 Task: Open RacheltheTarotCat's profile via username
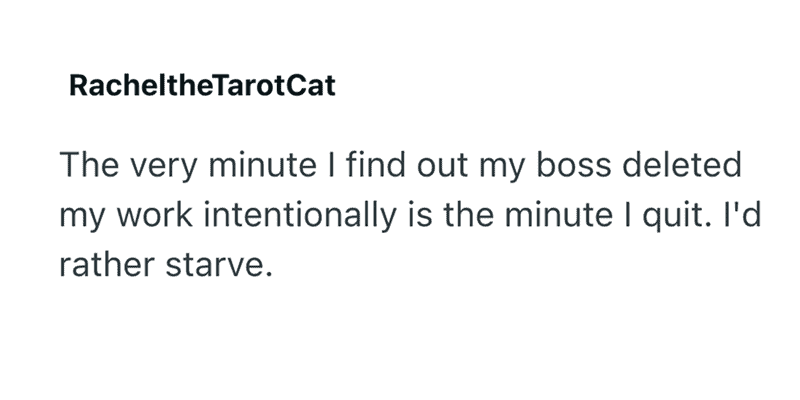pyautogui.click(x=203, y=85)
